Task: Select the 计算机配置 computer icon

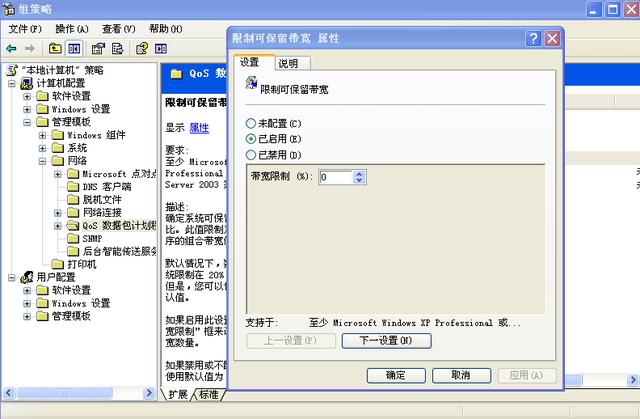Action: point(26,83)
